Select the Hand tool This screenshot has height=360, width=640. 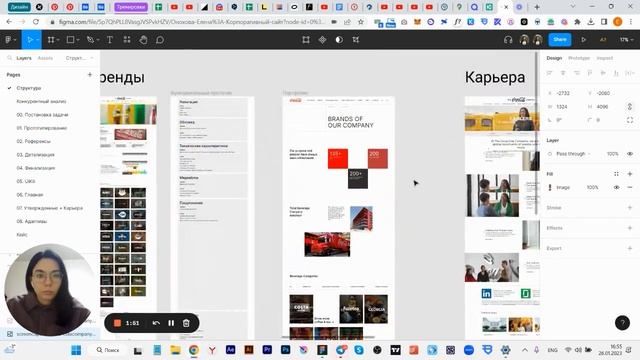[x=143, y=40]
